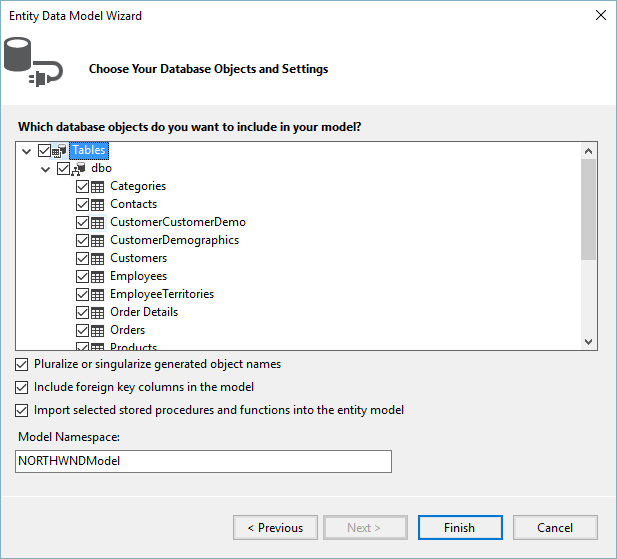Select the Tables label in the tree
This screenshot has width=617, height=559.
(x=89, y=150)
